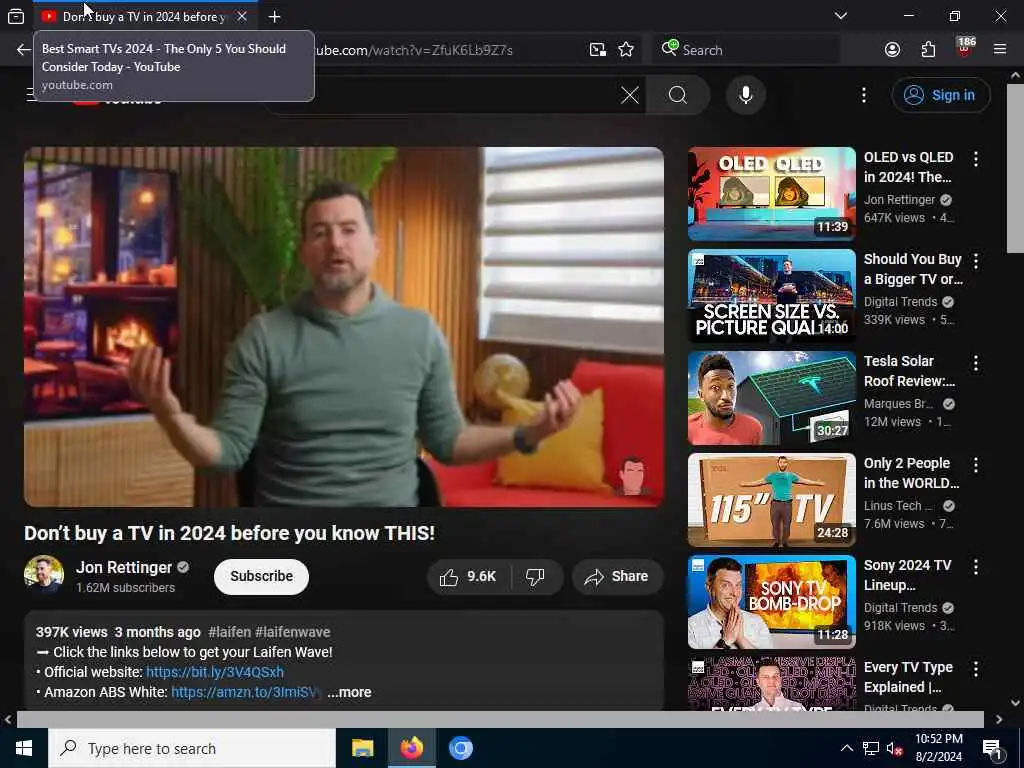Clear the YouTube search field
The image size is (1024, 768).
(x=630, y=95)
